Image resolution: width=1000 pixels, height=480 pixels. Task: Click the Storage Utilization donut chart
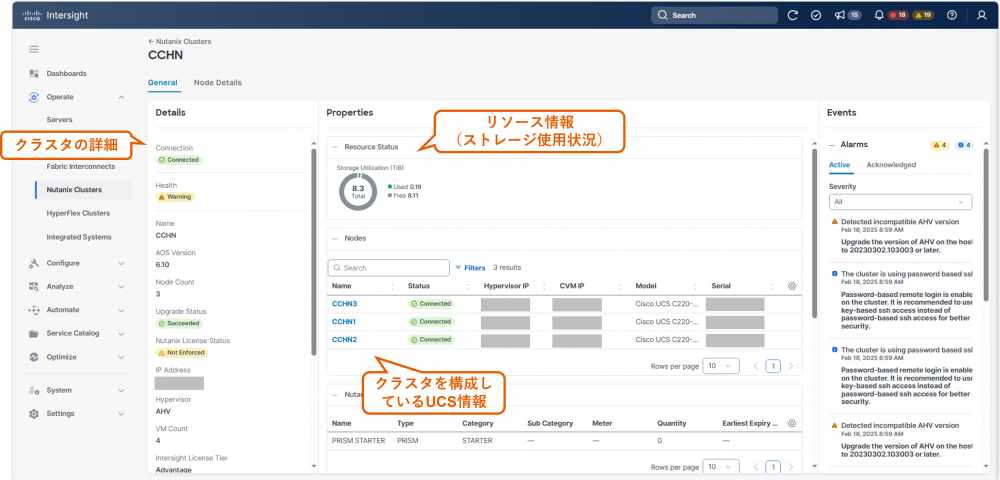coord(358,192)
